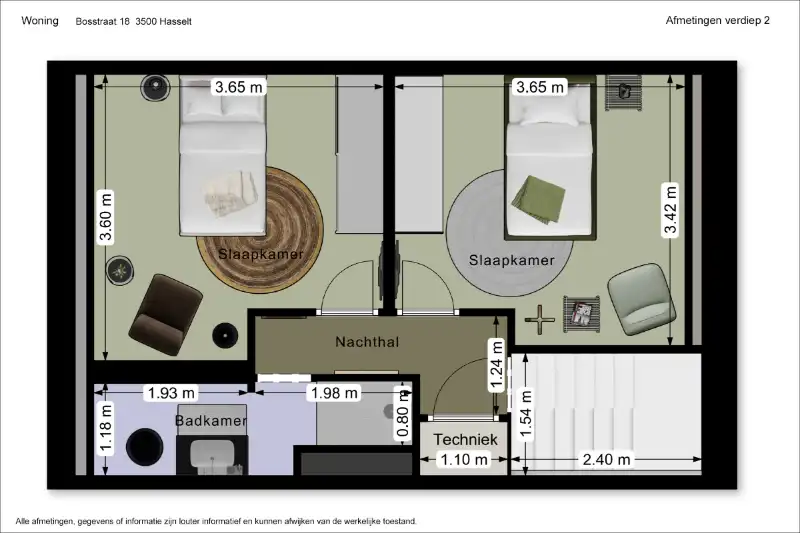The image size is (800, 533).
Task: Click the 'Afmetingen verdiep 2' title
Action: coord(717,20)
